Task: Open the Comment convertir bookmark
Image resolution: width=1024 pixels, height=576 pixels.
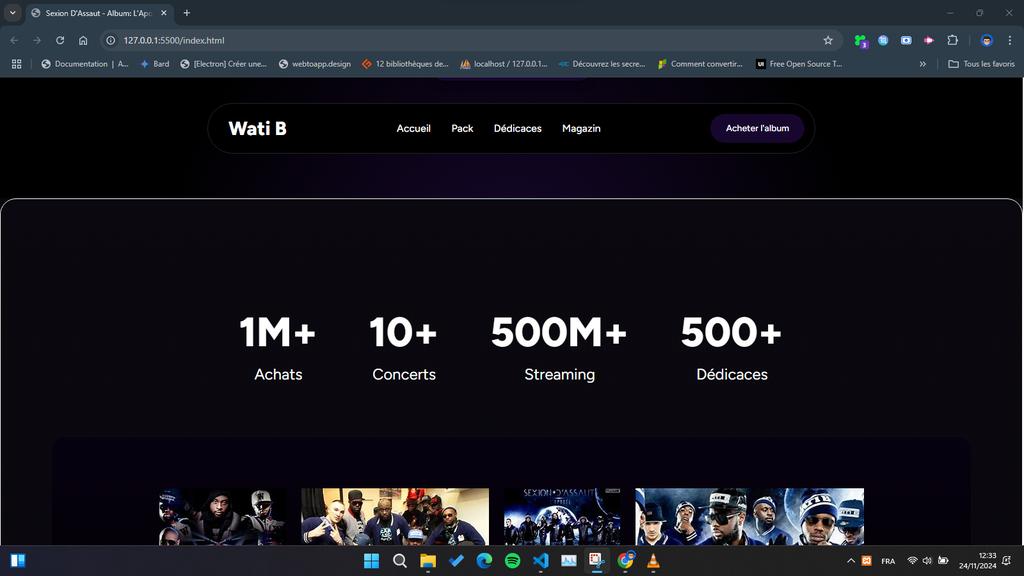Action: [x=700, y=64]
